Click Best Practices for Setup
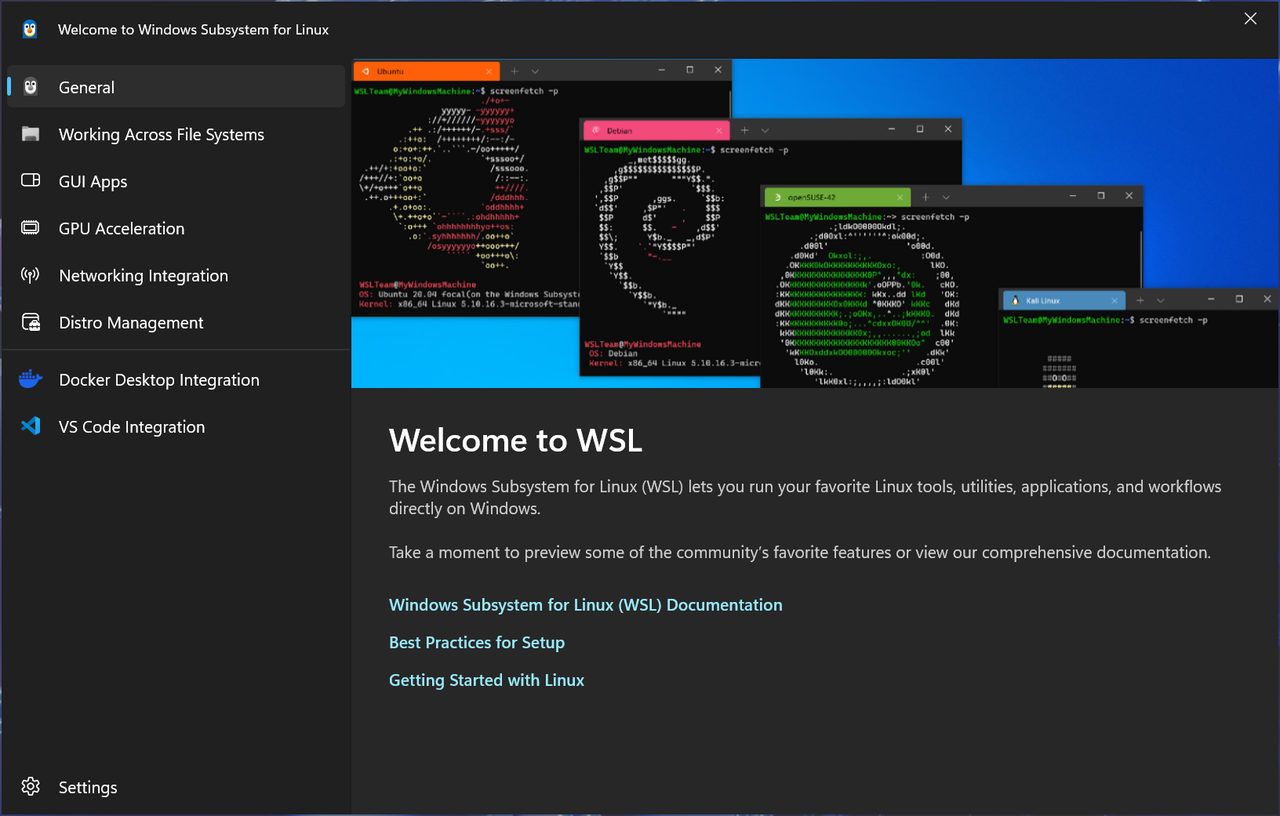 [477, 642]
